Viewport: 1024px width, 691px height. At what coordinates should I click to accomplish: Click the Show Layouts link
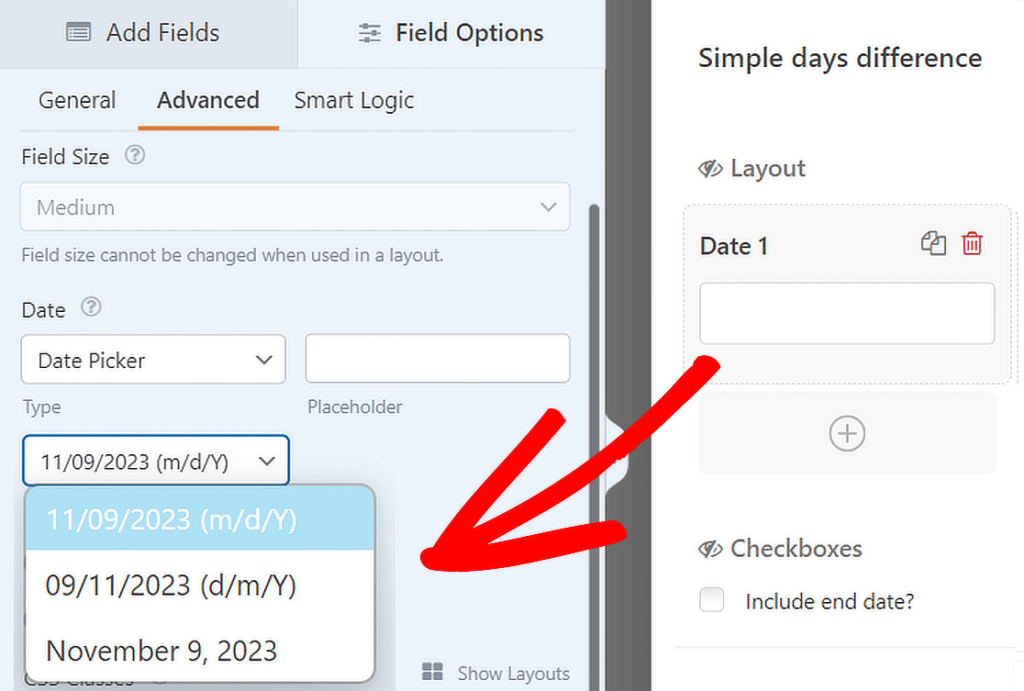(x=512, y=672)
